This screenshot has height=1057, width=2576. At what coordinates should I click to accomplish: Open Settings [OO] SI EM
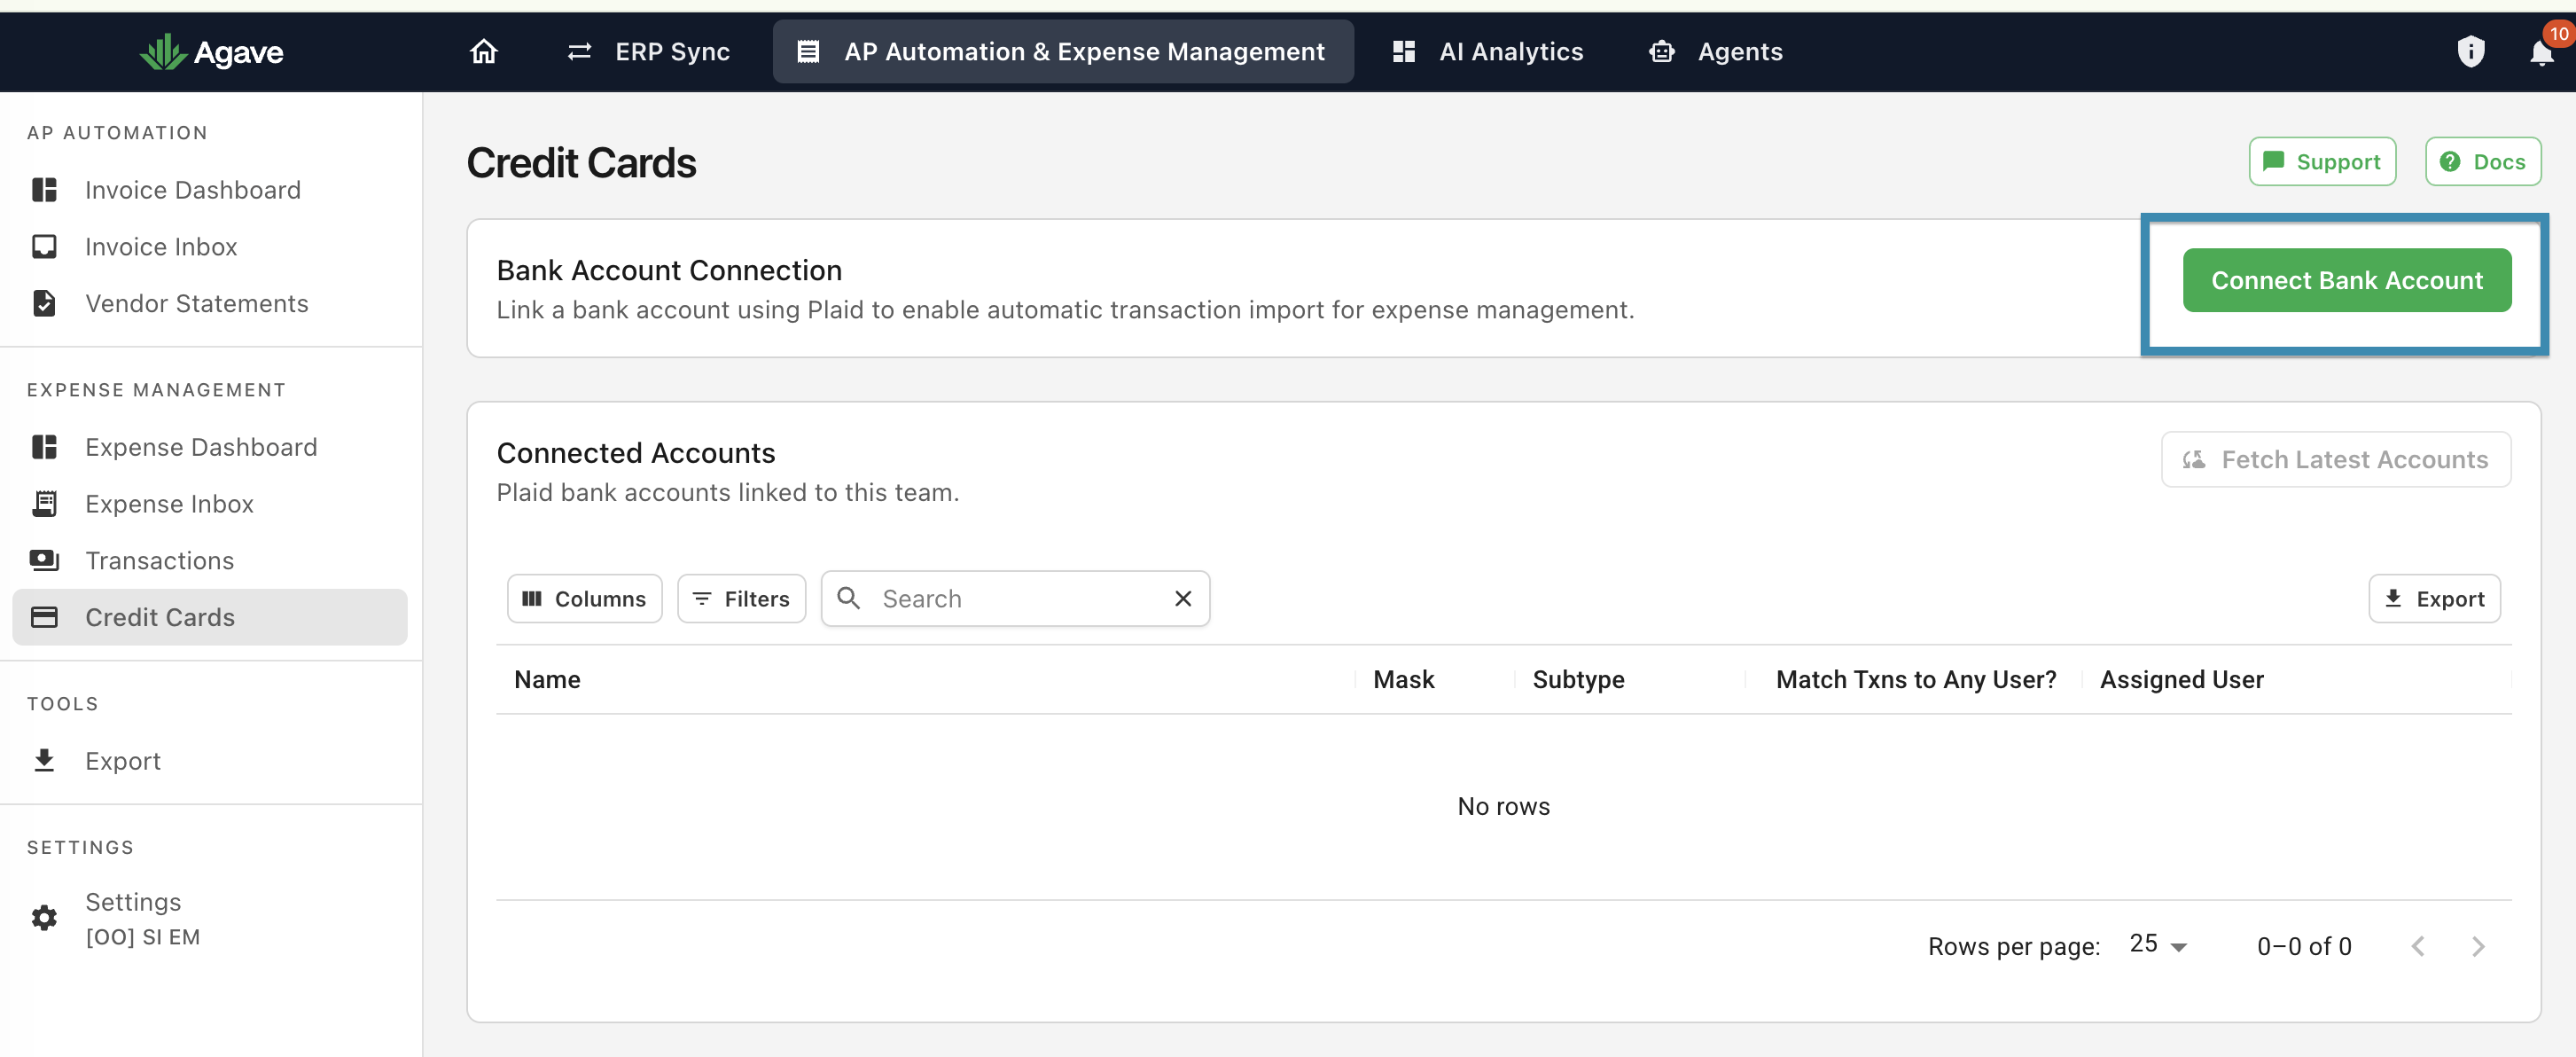pos(210,918)
